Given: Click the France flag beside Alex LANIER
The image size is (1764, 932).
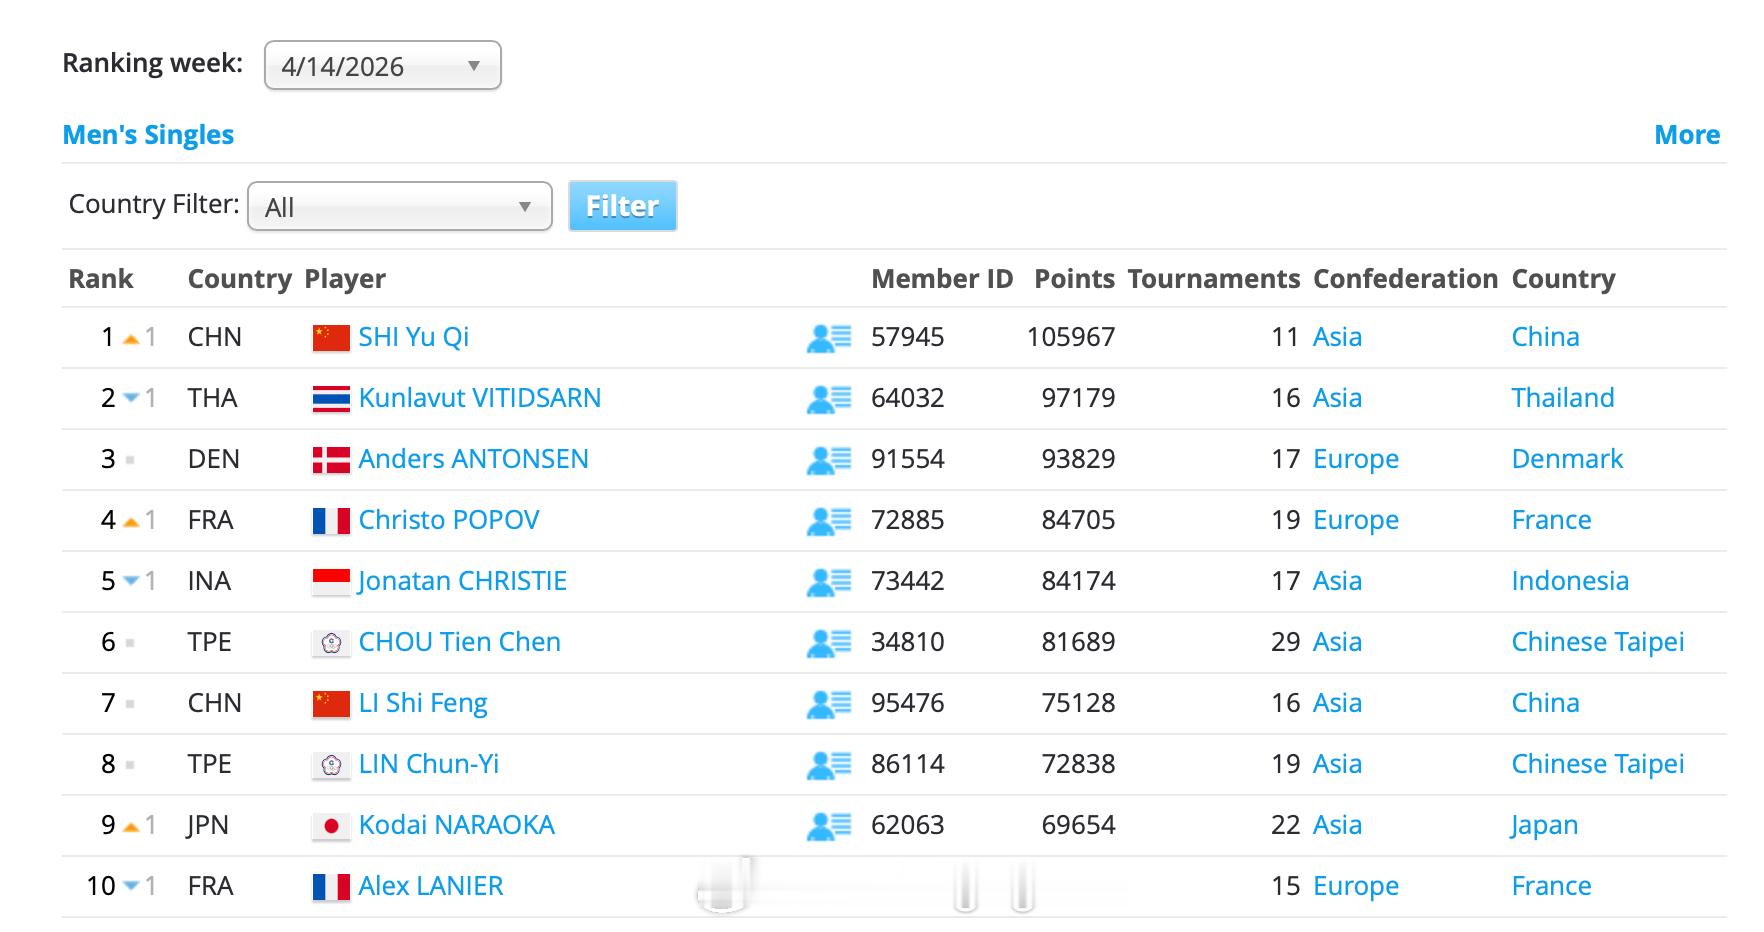Looking at the screenshot, I should 331,887.
